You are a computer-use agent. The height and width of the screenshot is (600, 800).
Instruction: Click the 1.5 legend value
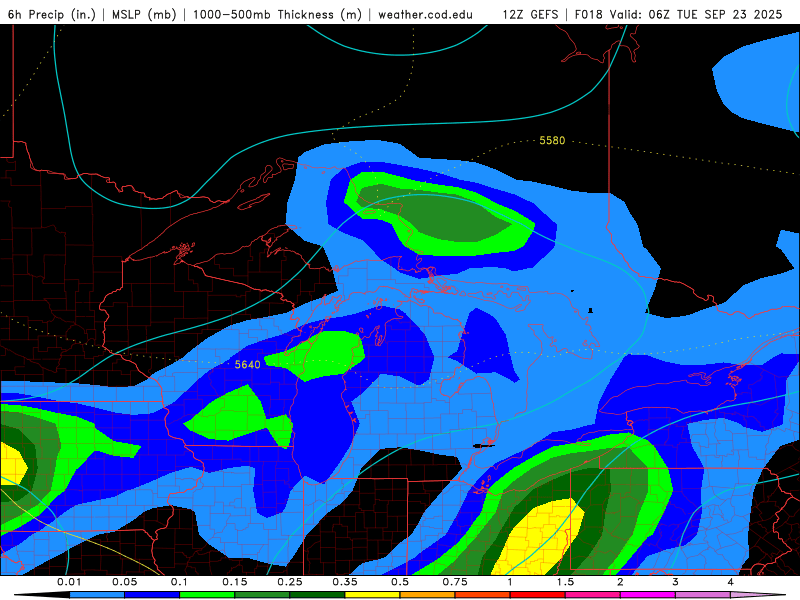(x=565, y=582)
